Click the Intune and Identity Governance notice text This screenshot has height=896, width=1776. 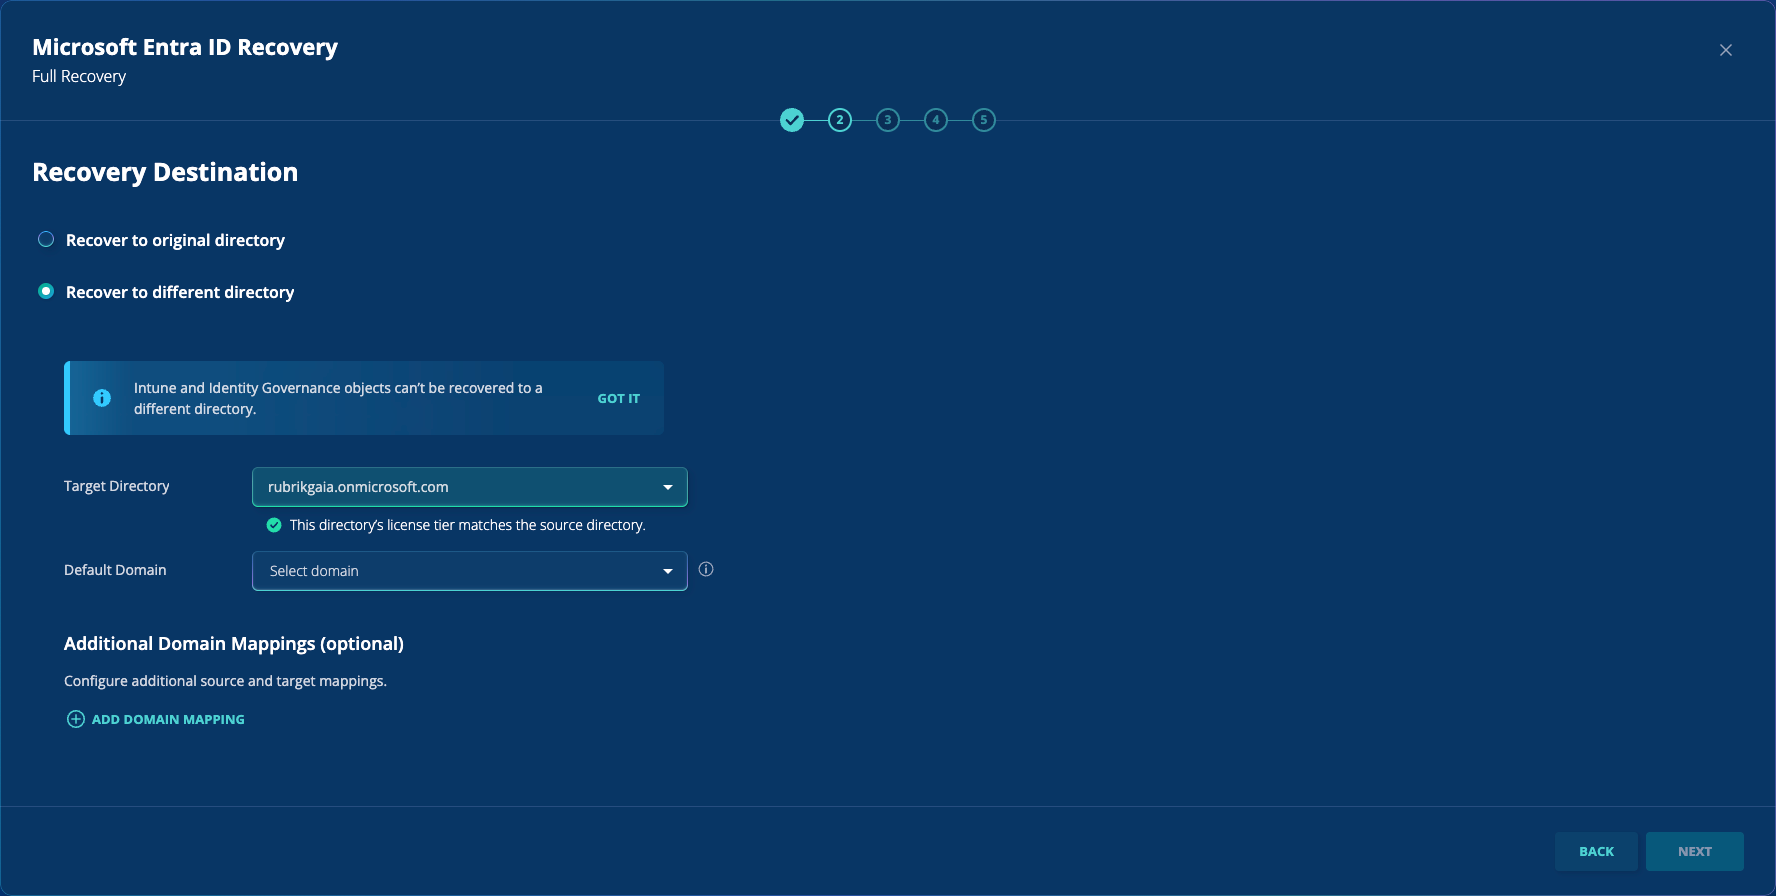click(x=338, y=398)
